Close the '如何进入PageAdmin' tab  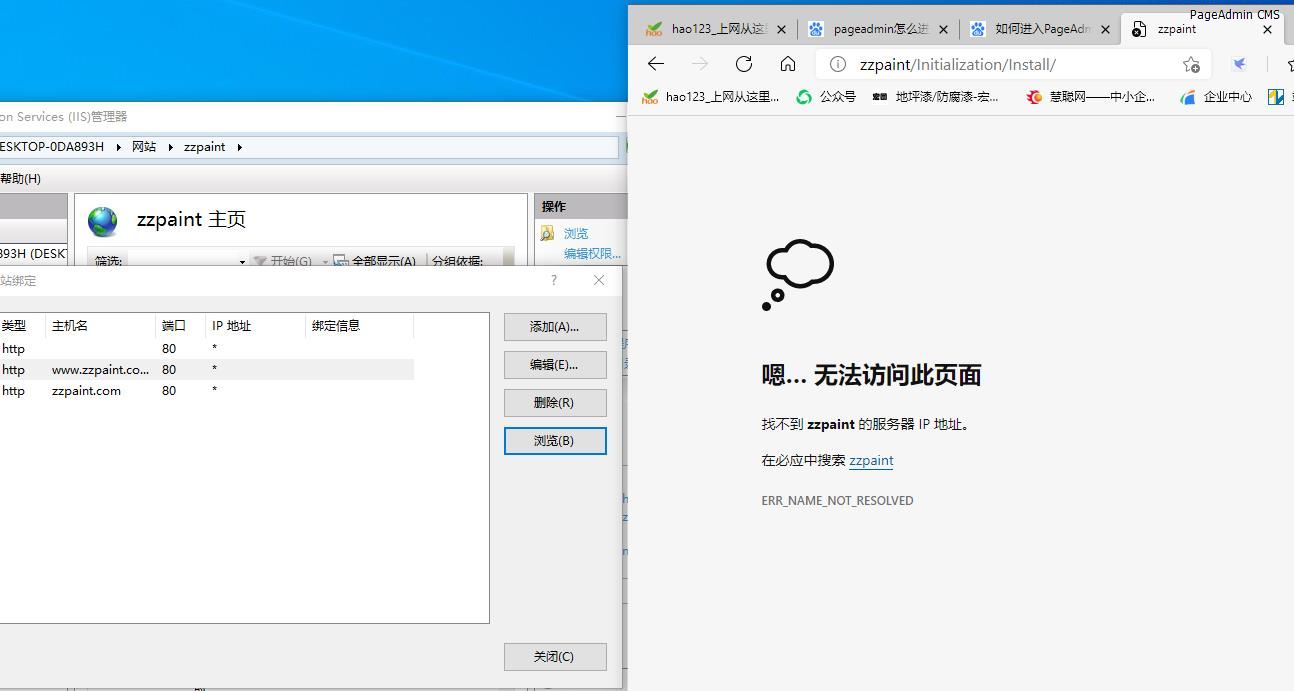click(x=1105, y=30)
